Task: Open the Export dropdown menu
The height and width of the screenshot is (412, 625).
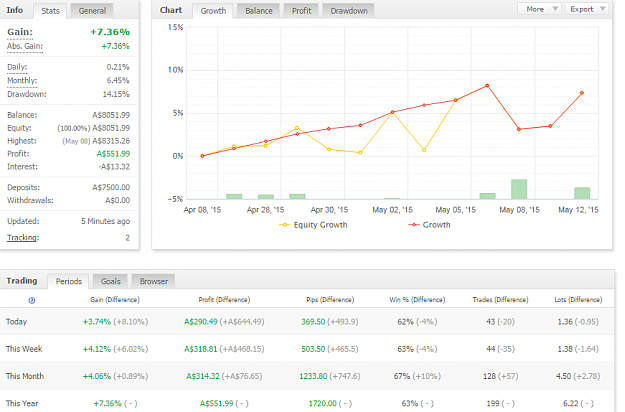Action: coord(587,9)
